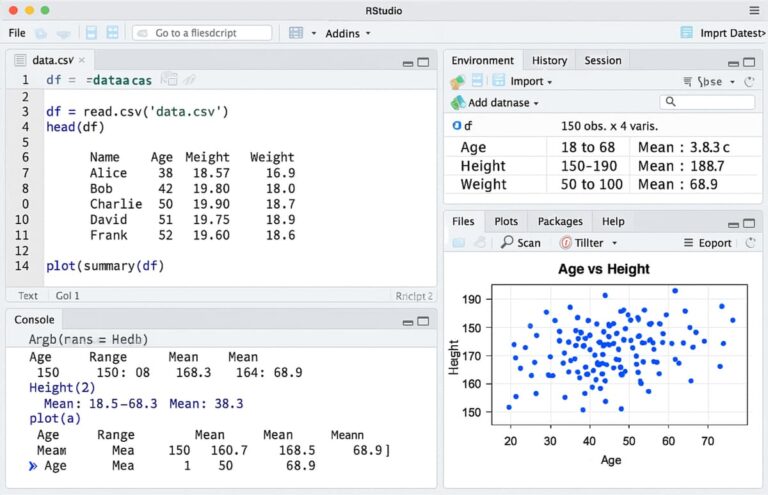768x495 pixels.
Task: Maximize the Console pane
Action: pos(423,321)
